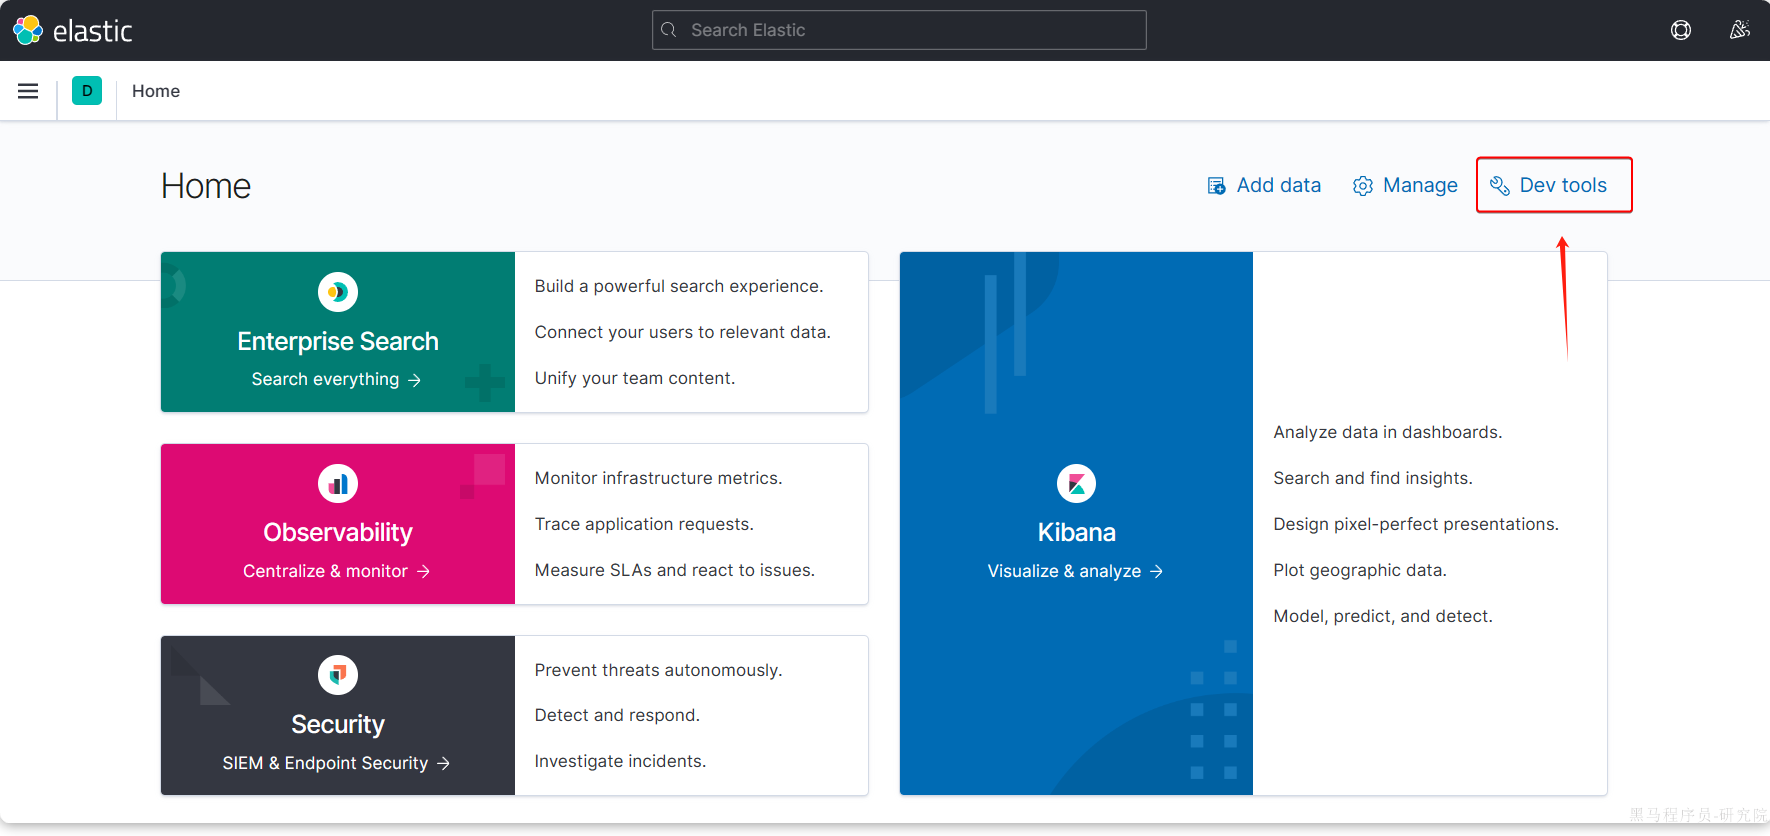Click arrow next to Search everything
Screen dimensions: 1770x836
pos(414,380)
